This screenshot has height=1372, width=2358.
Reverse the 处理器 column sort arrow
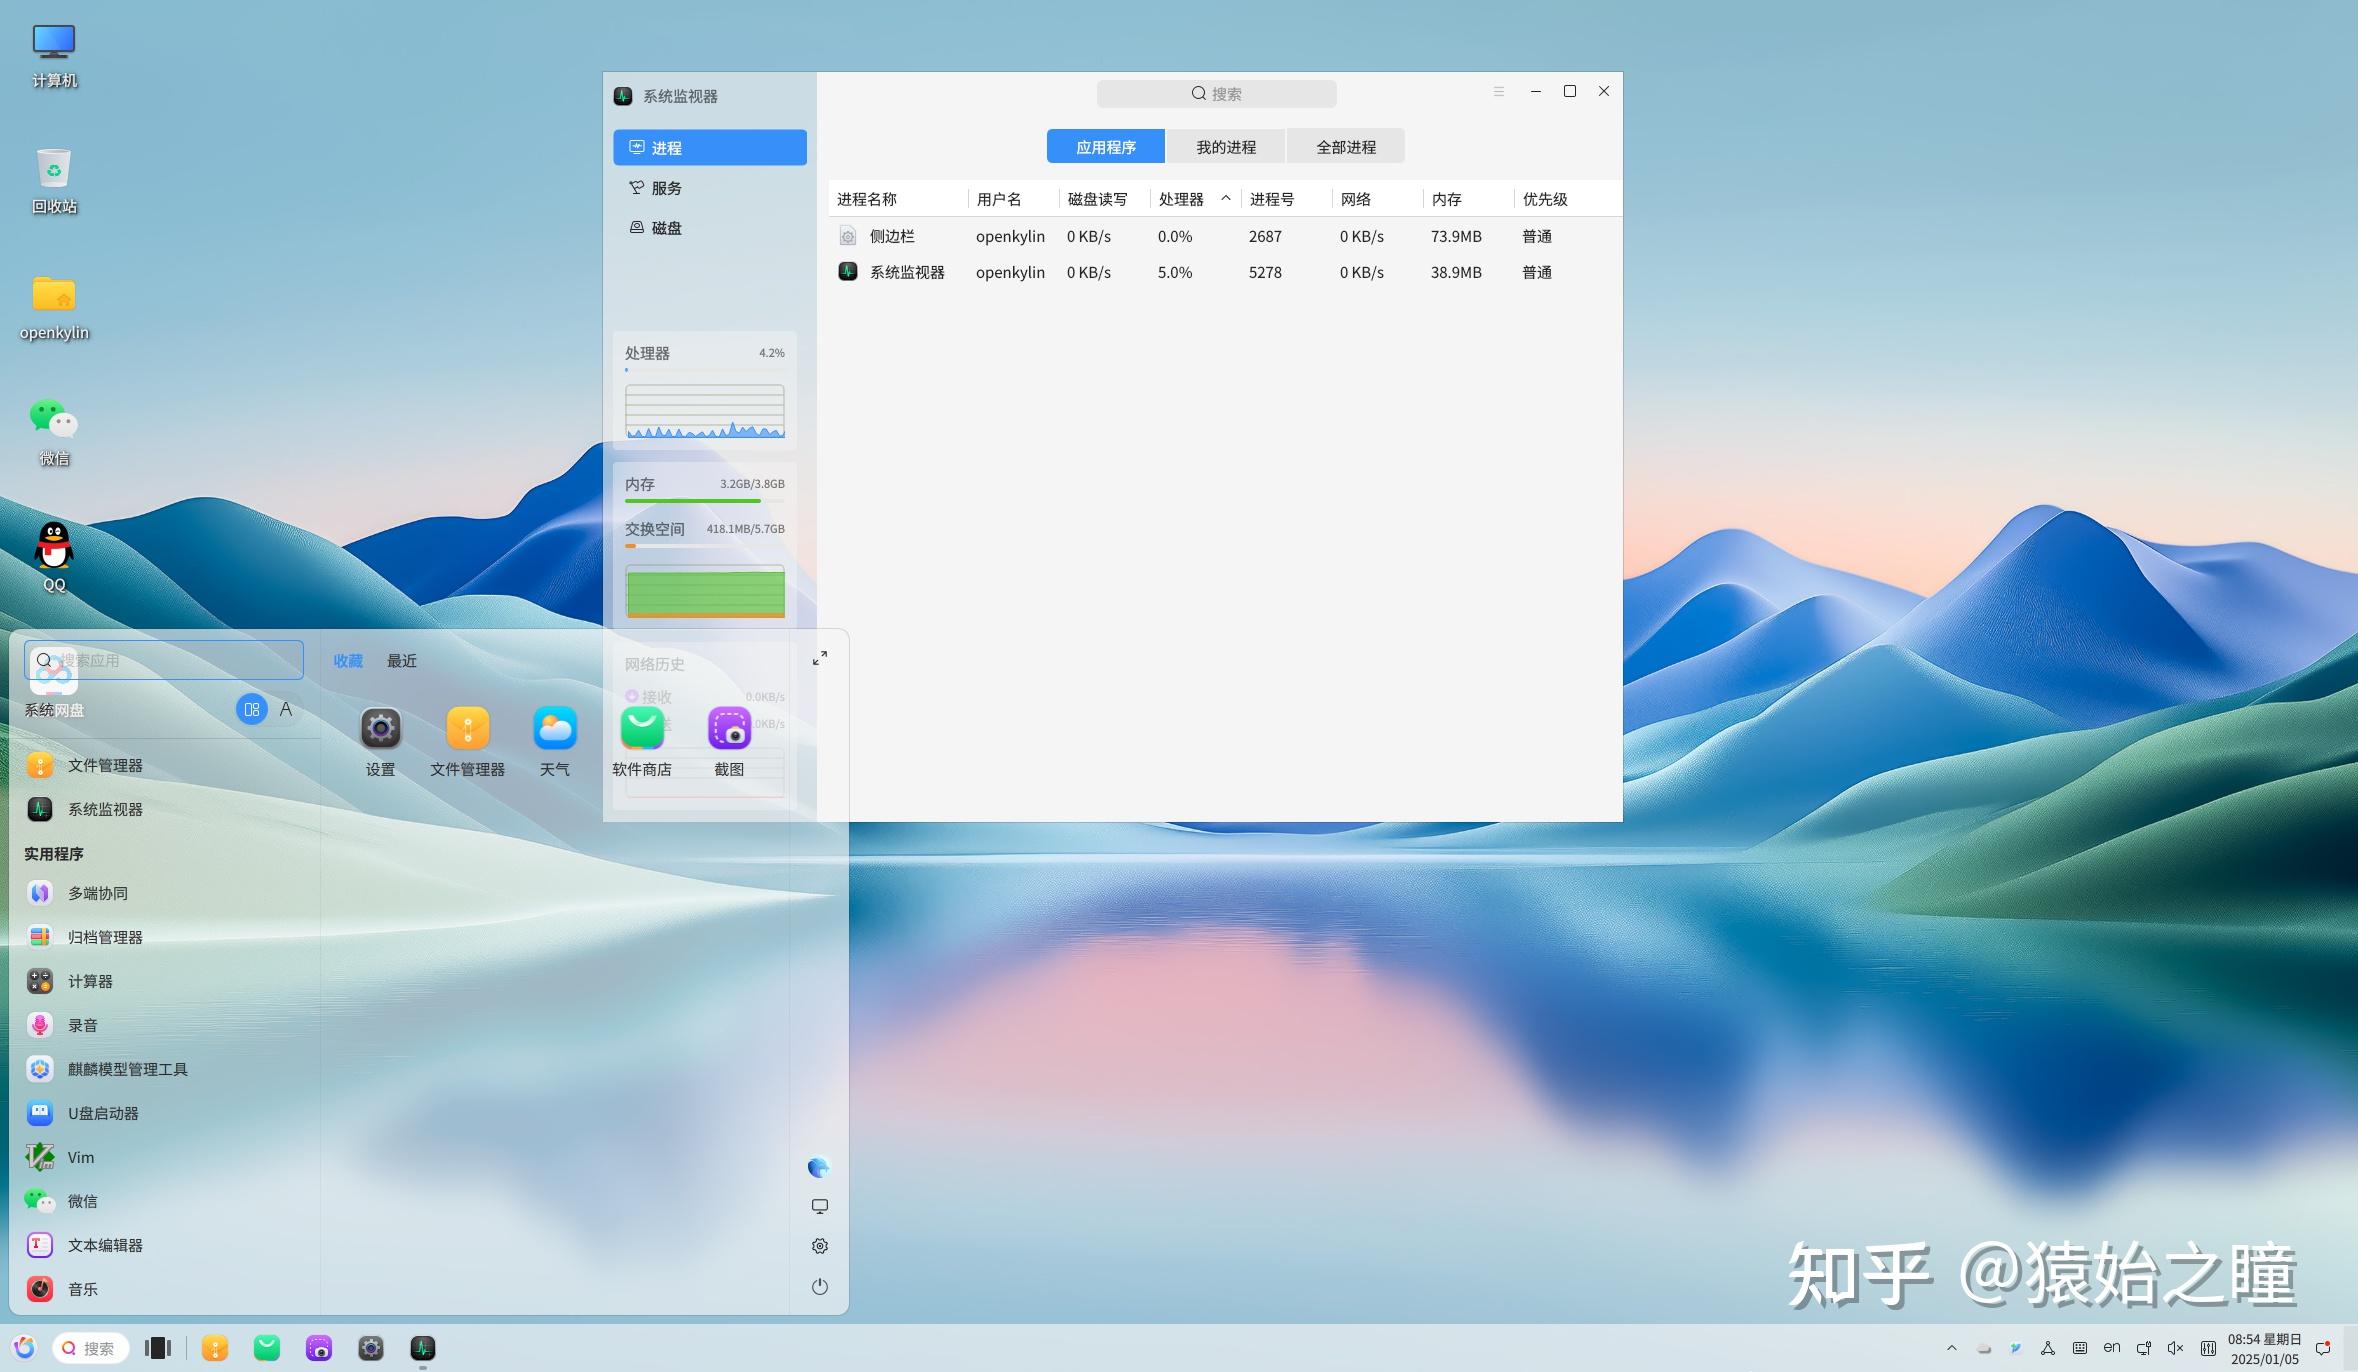[x=1225, y=198]
